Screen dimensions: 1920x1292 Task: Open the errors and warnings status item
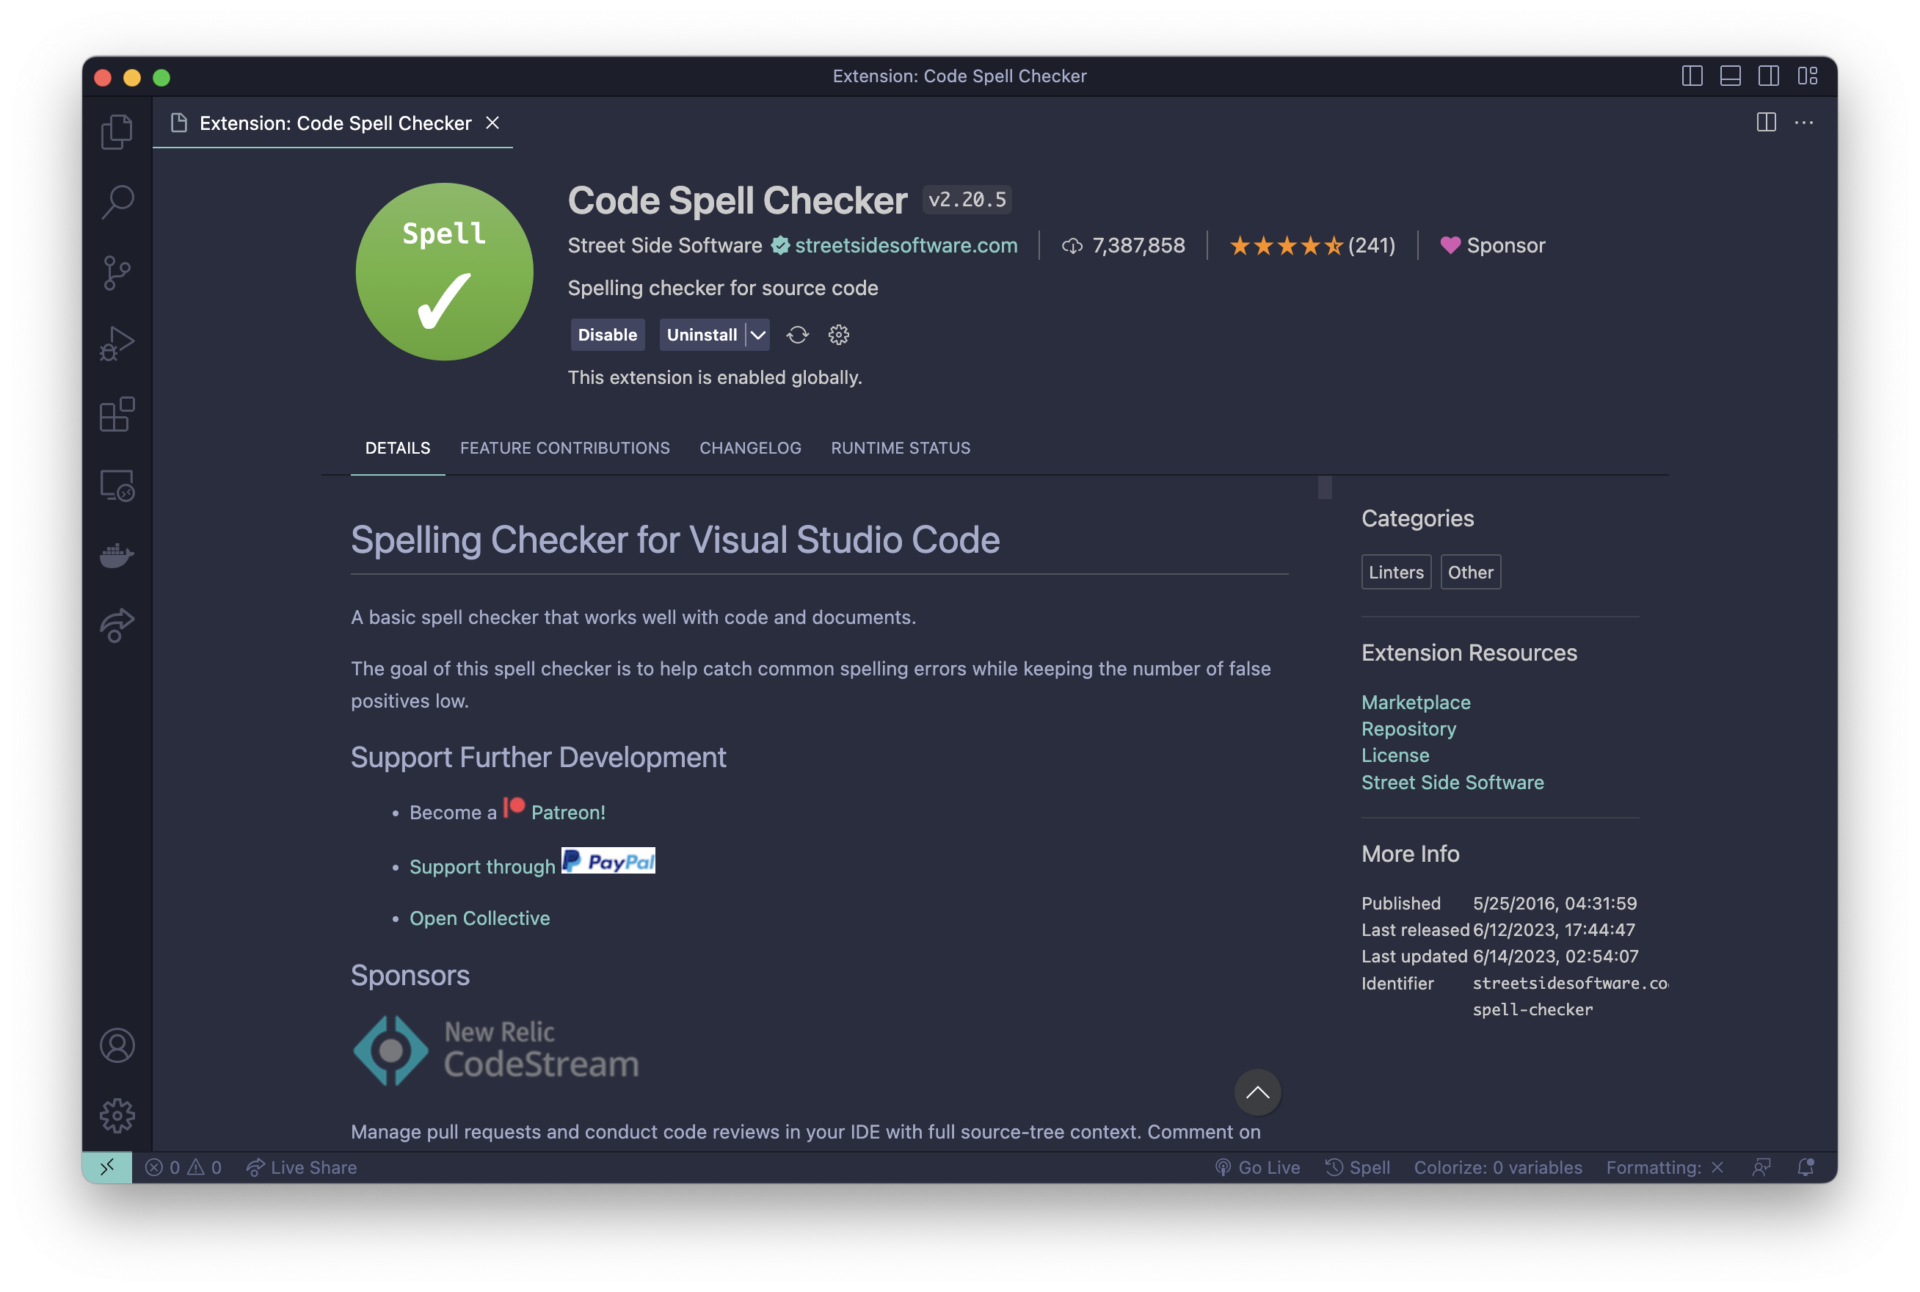point(183,1167)
